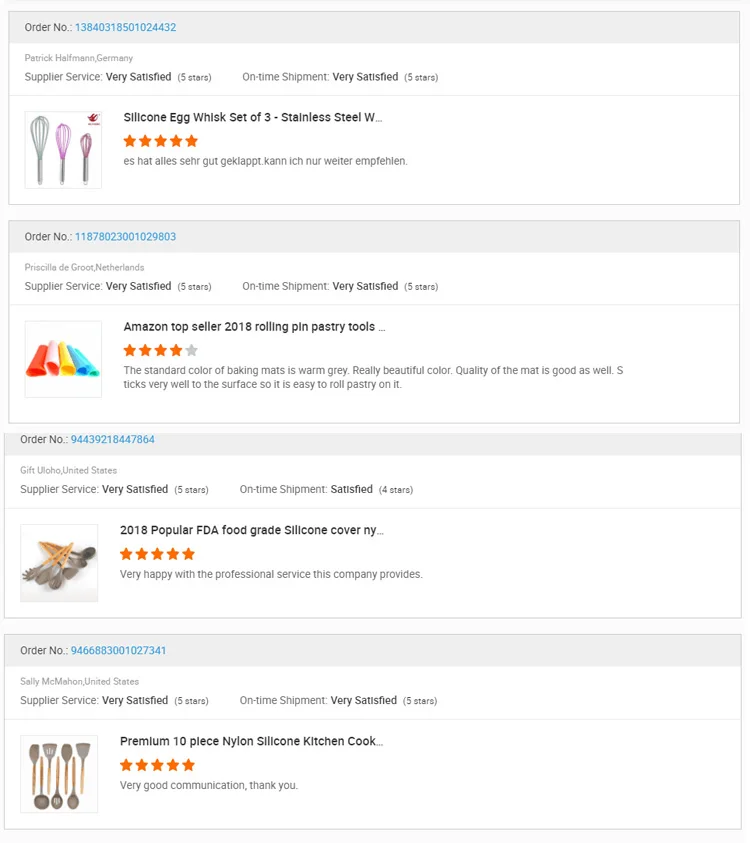Click the five-star rating under egg whisk
This screenshot has width=750, height=843.
coord(160,141)
